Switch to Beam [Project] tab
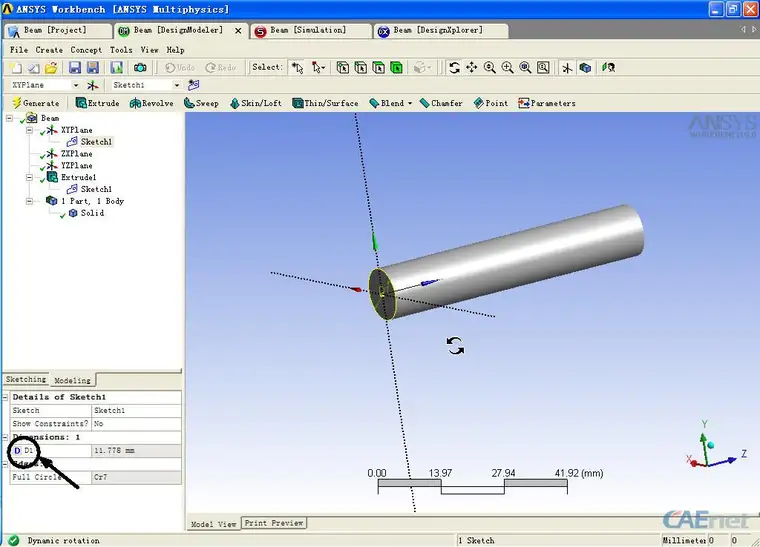This screenshot has height=547, width=760. (x=58, y=31)
